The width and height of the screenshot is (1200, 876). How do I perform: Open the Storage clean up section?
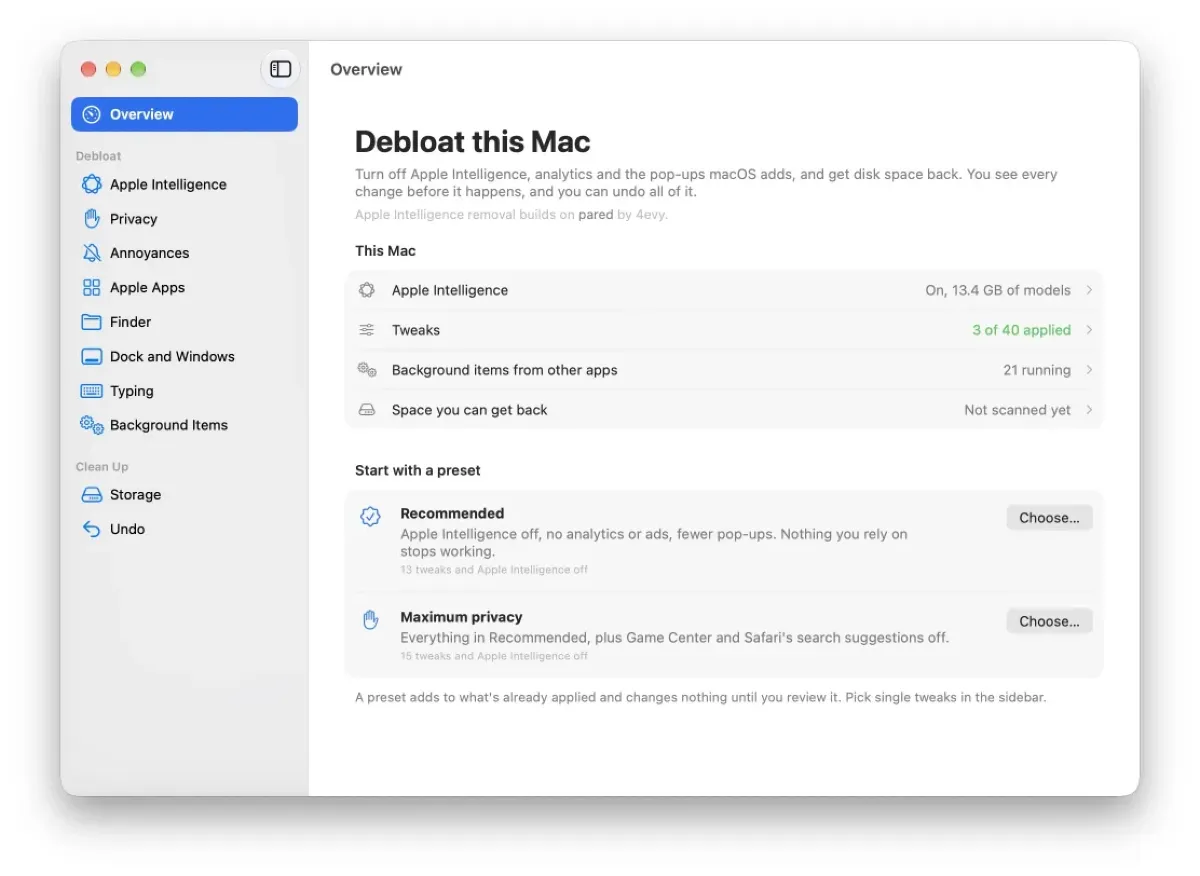pyautogui.click(x=184, y=495)
